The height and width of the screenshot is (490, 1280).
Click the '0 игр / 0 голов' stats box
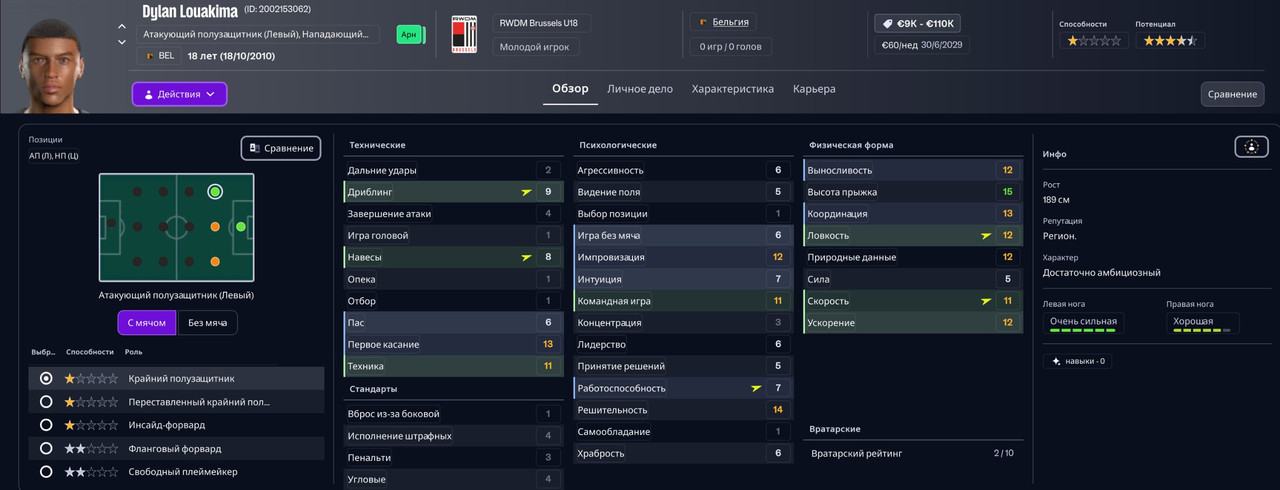(x=730, y=46)
